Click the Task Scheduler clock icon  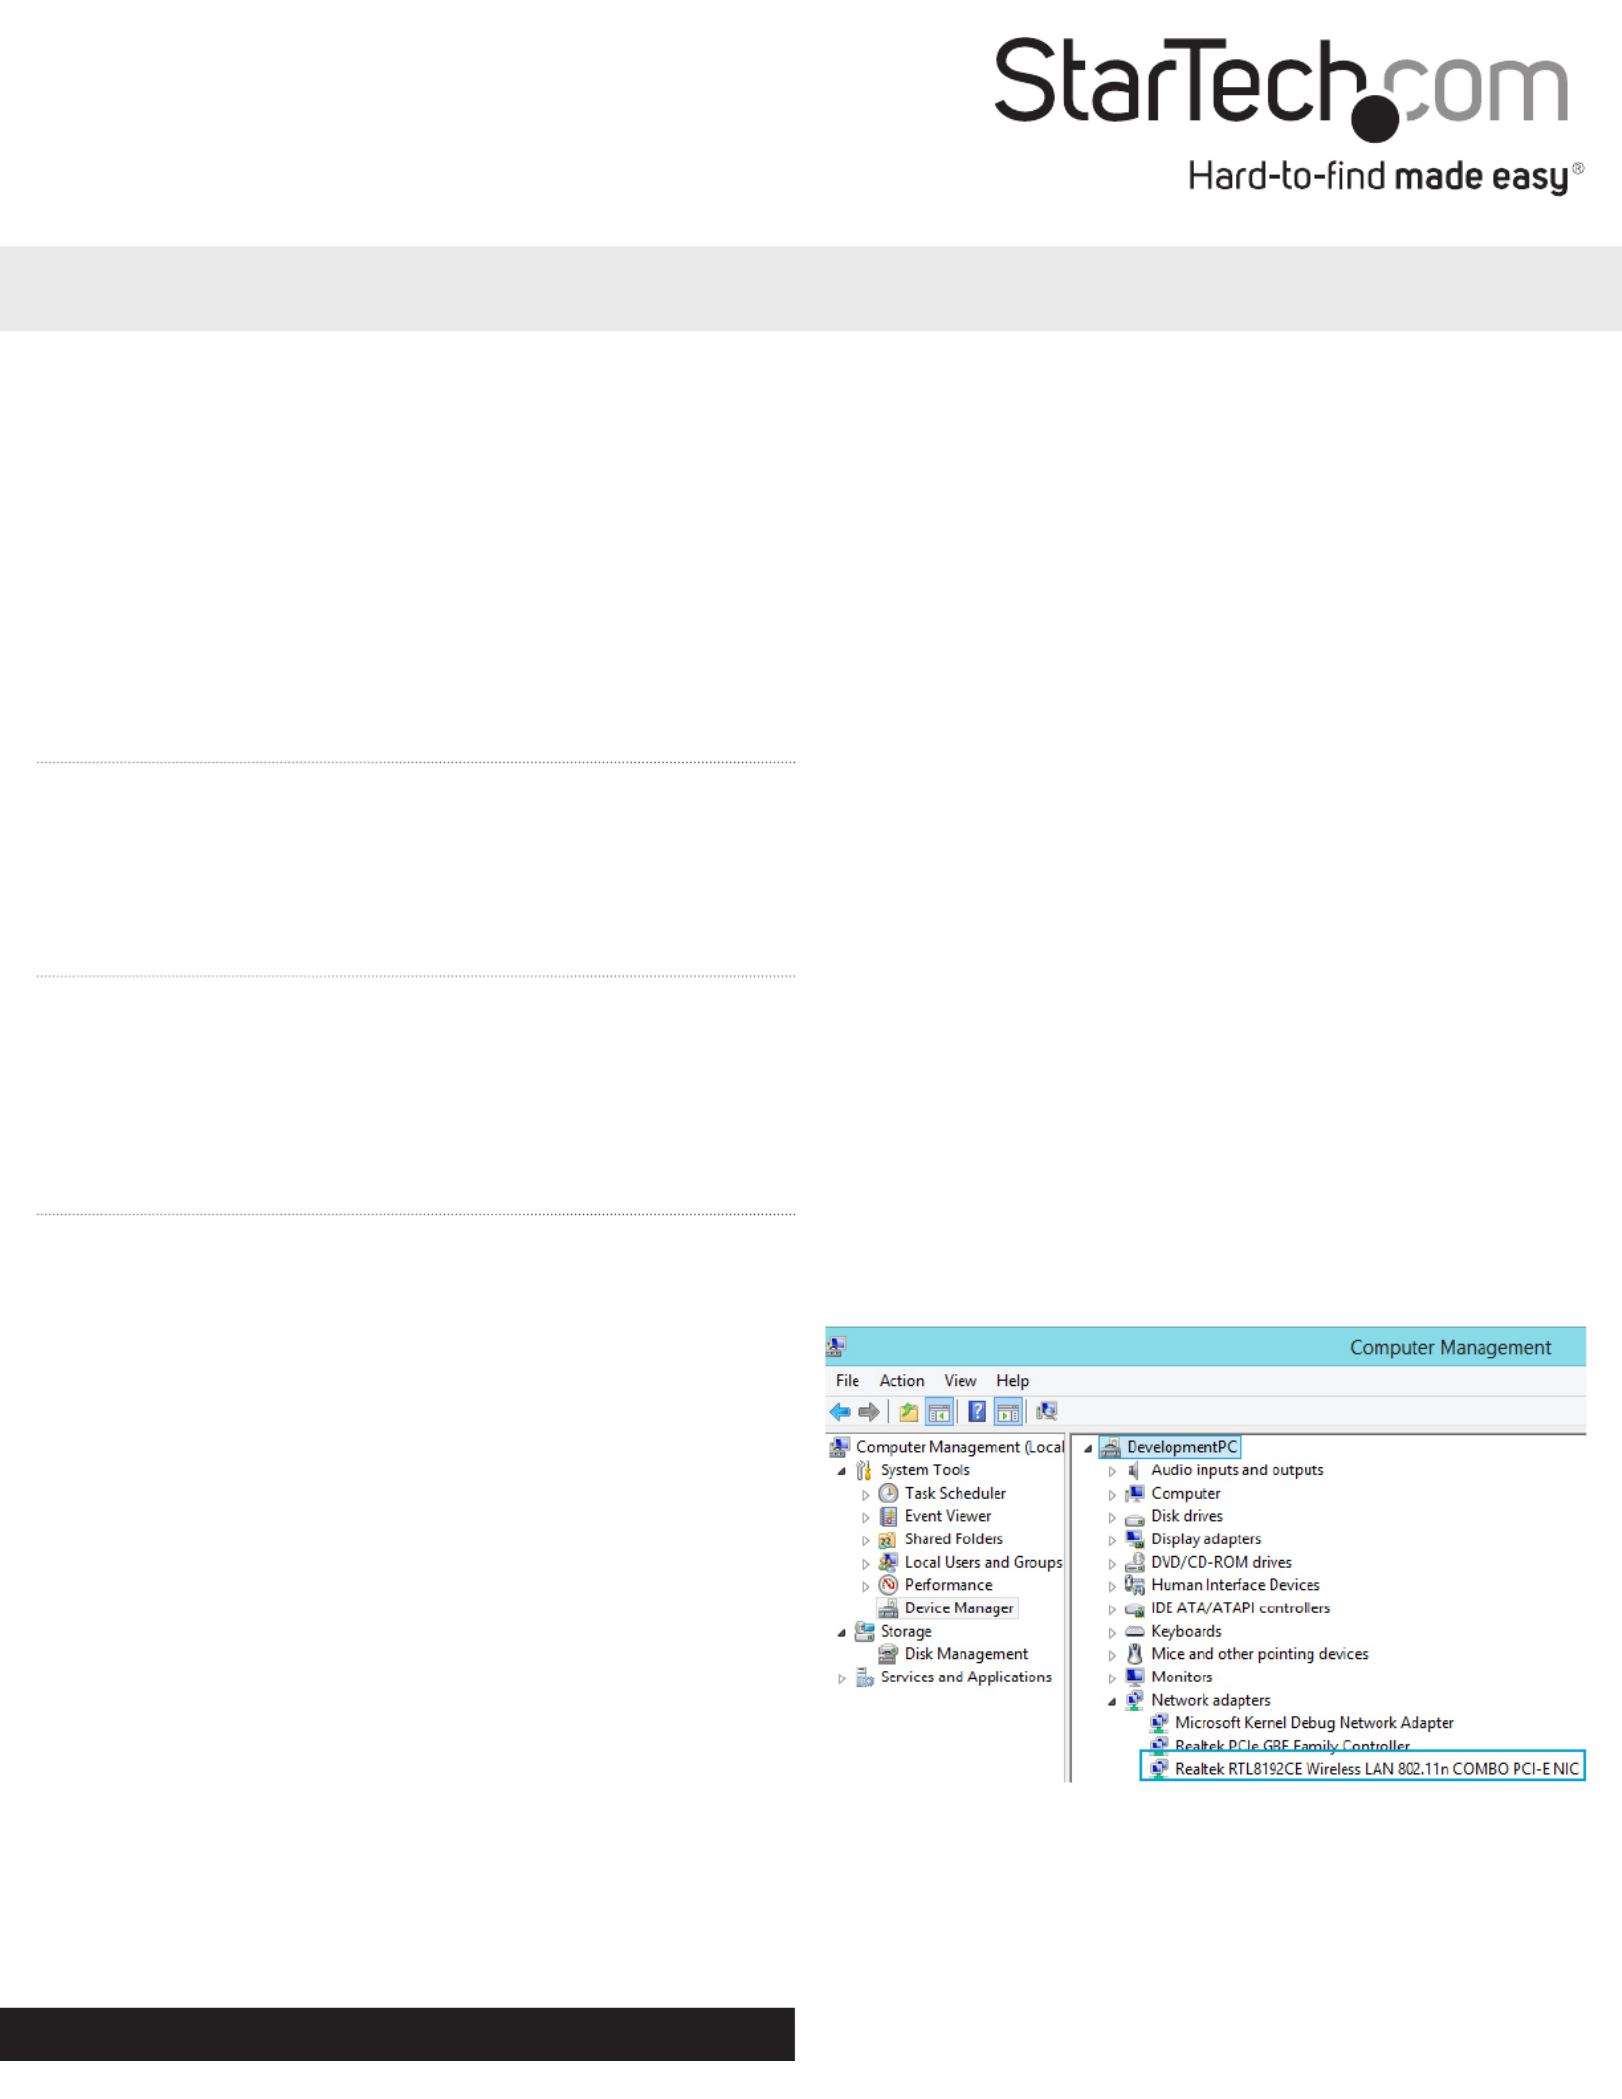click(888, 1493)
